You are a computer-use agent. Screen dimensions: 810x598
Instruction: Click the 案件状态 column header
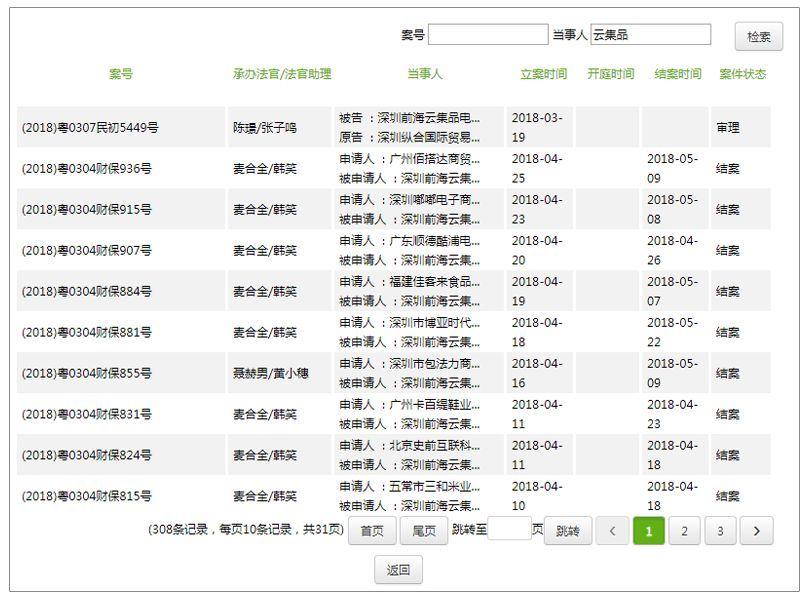pyautogui.click(x=742, y=74)
